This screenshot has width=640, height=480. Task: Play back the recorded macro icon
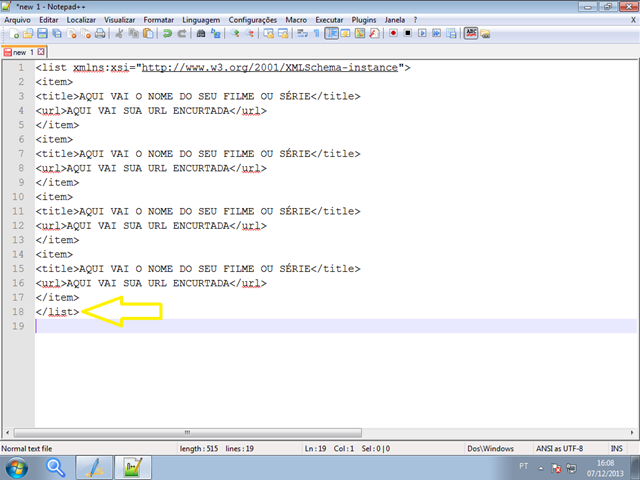[422, 33]
